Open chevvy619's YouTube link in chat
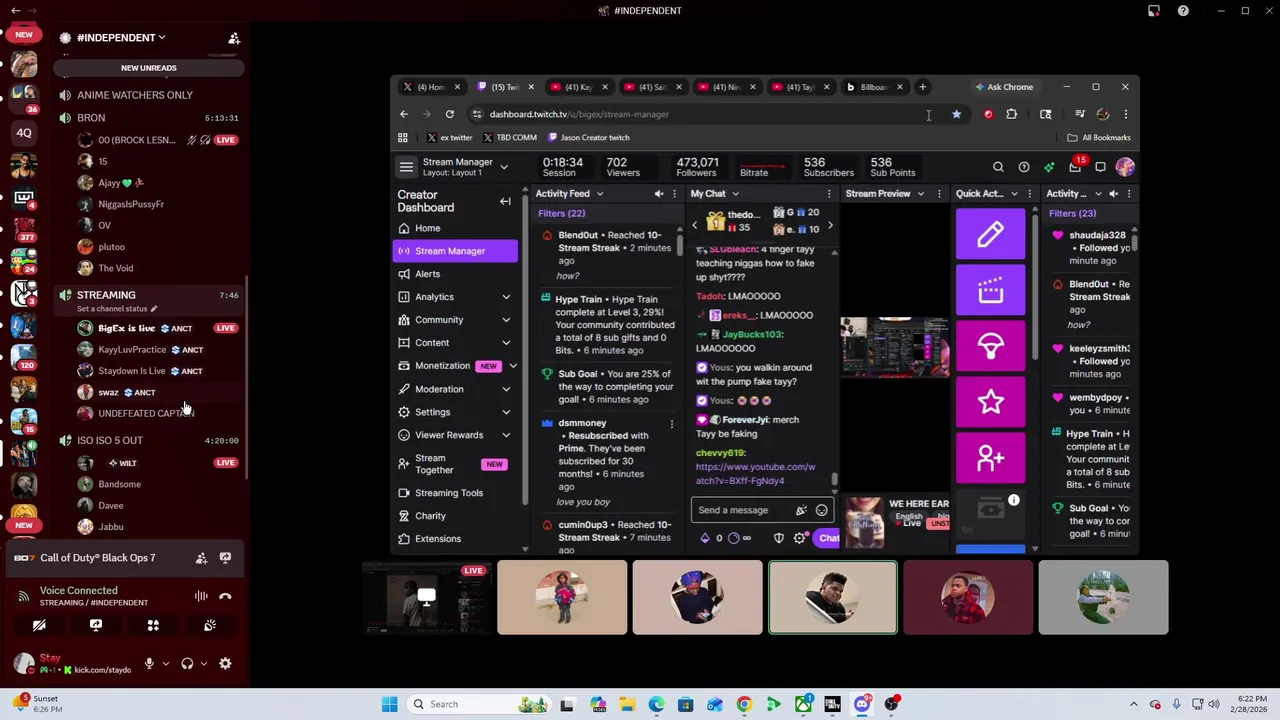 [755, 474]
